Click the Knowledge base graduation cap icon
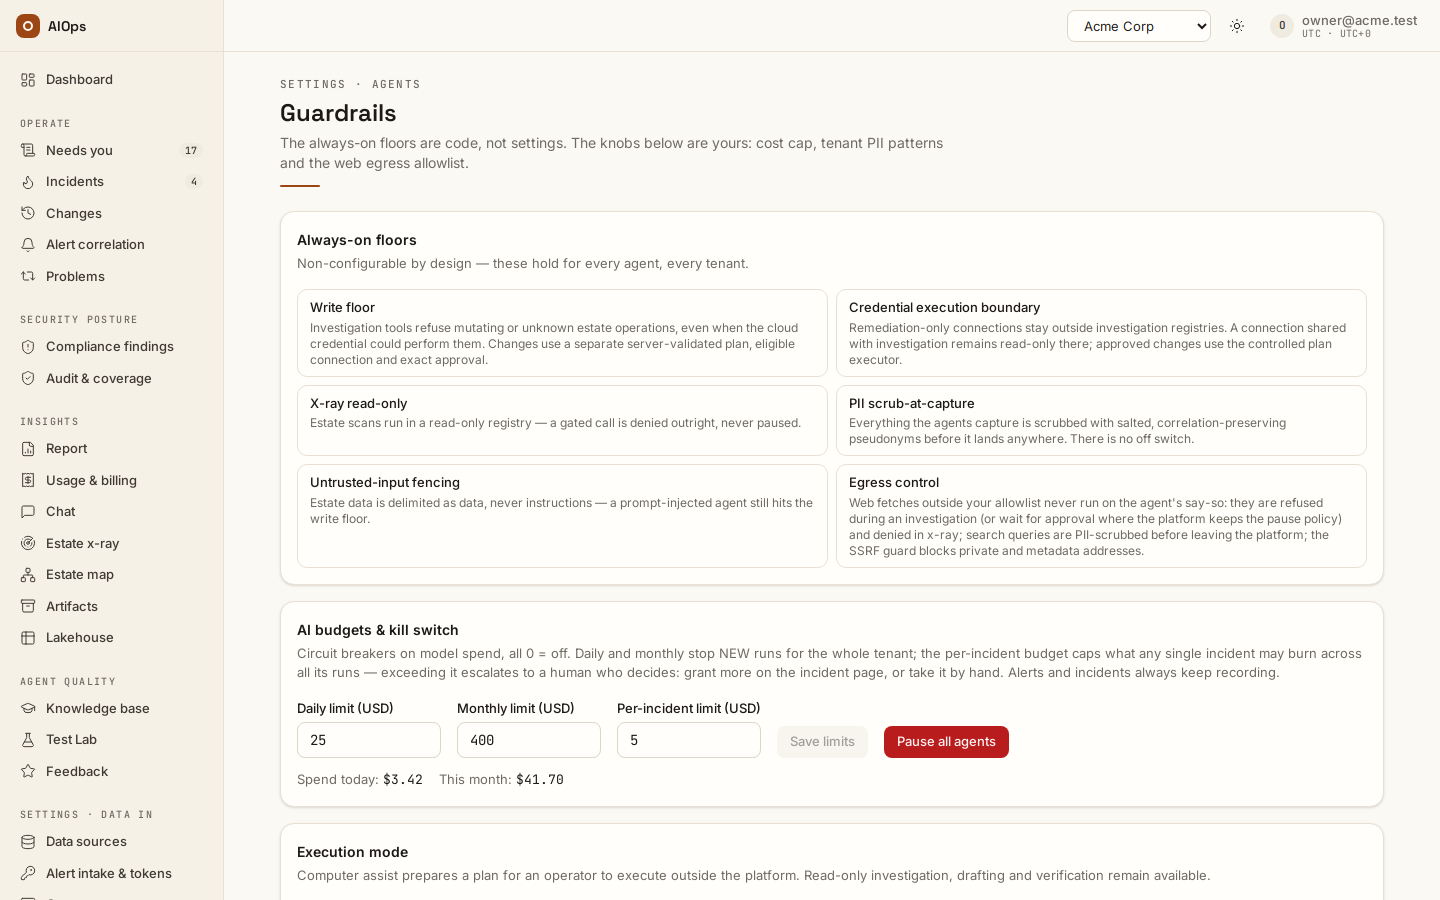This screenshot has height=900, width=1440. click(28, 709)
